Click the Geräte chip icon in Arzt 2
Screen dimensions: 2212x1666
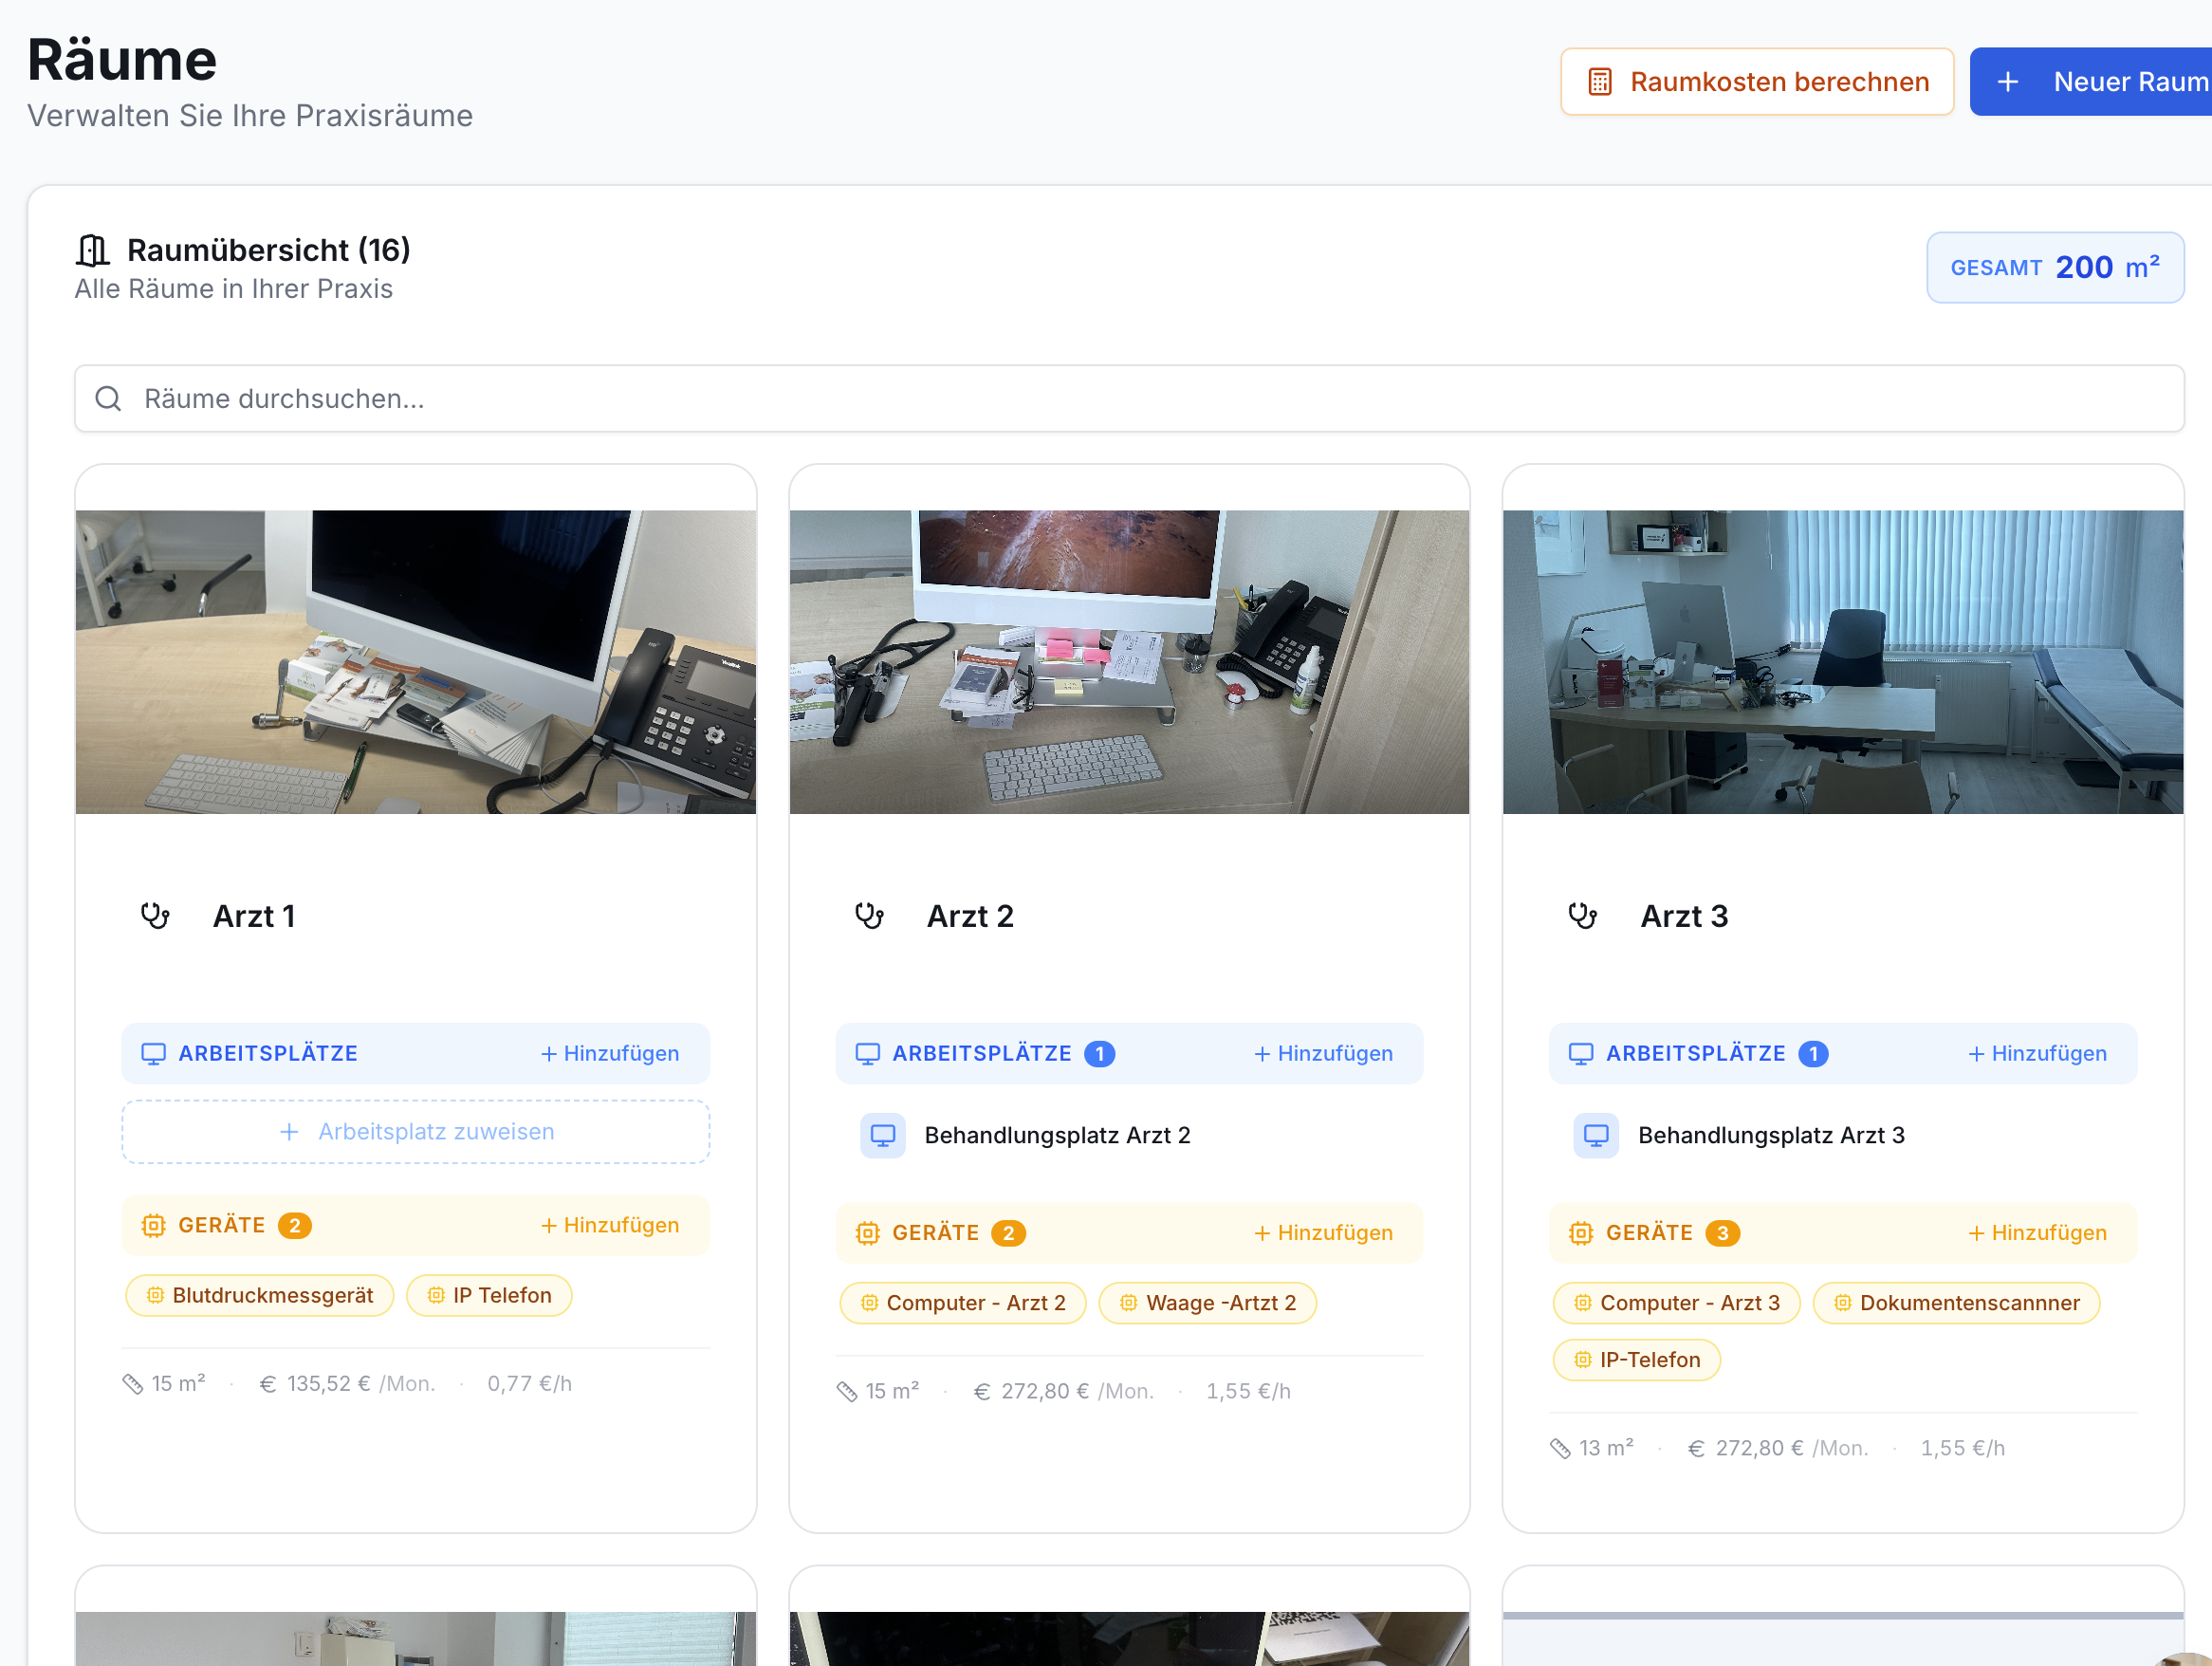(x=867, y=1233)
